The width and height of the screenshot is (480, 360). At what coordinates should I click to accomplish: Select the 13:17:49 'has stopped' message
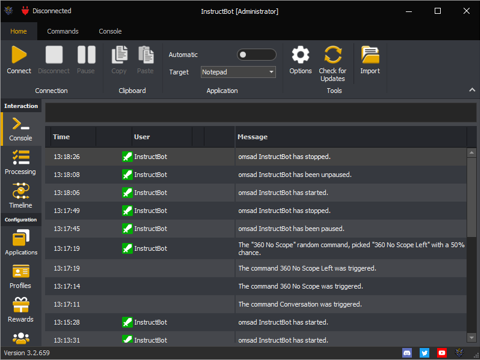click(284, 211)
